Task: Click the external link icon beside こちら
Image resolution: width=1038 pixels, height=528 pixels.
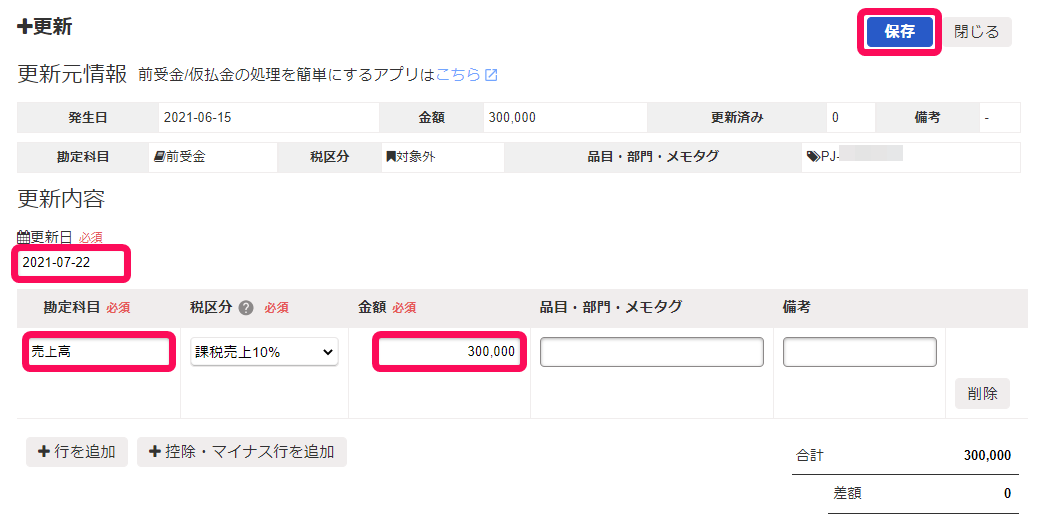Action: tap(491, 75)
